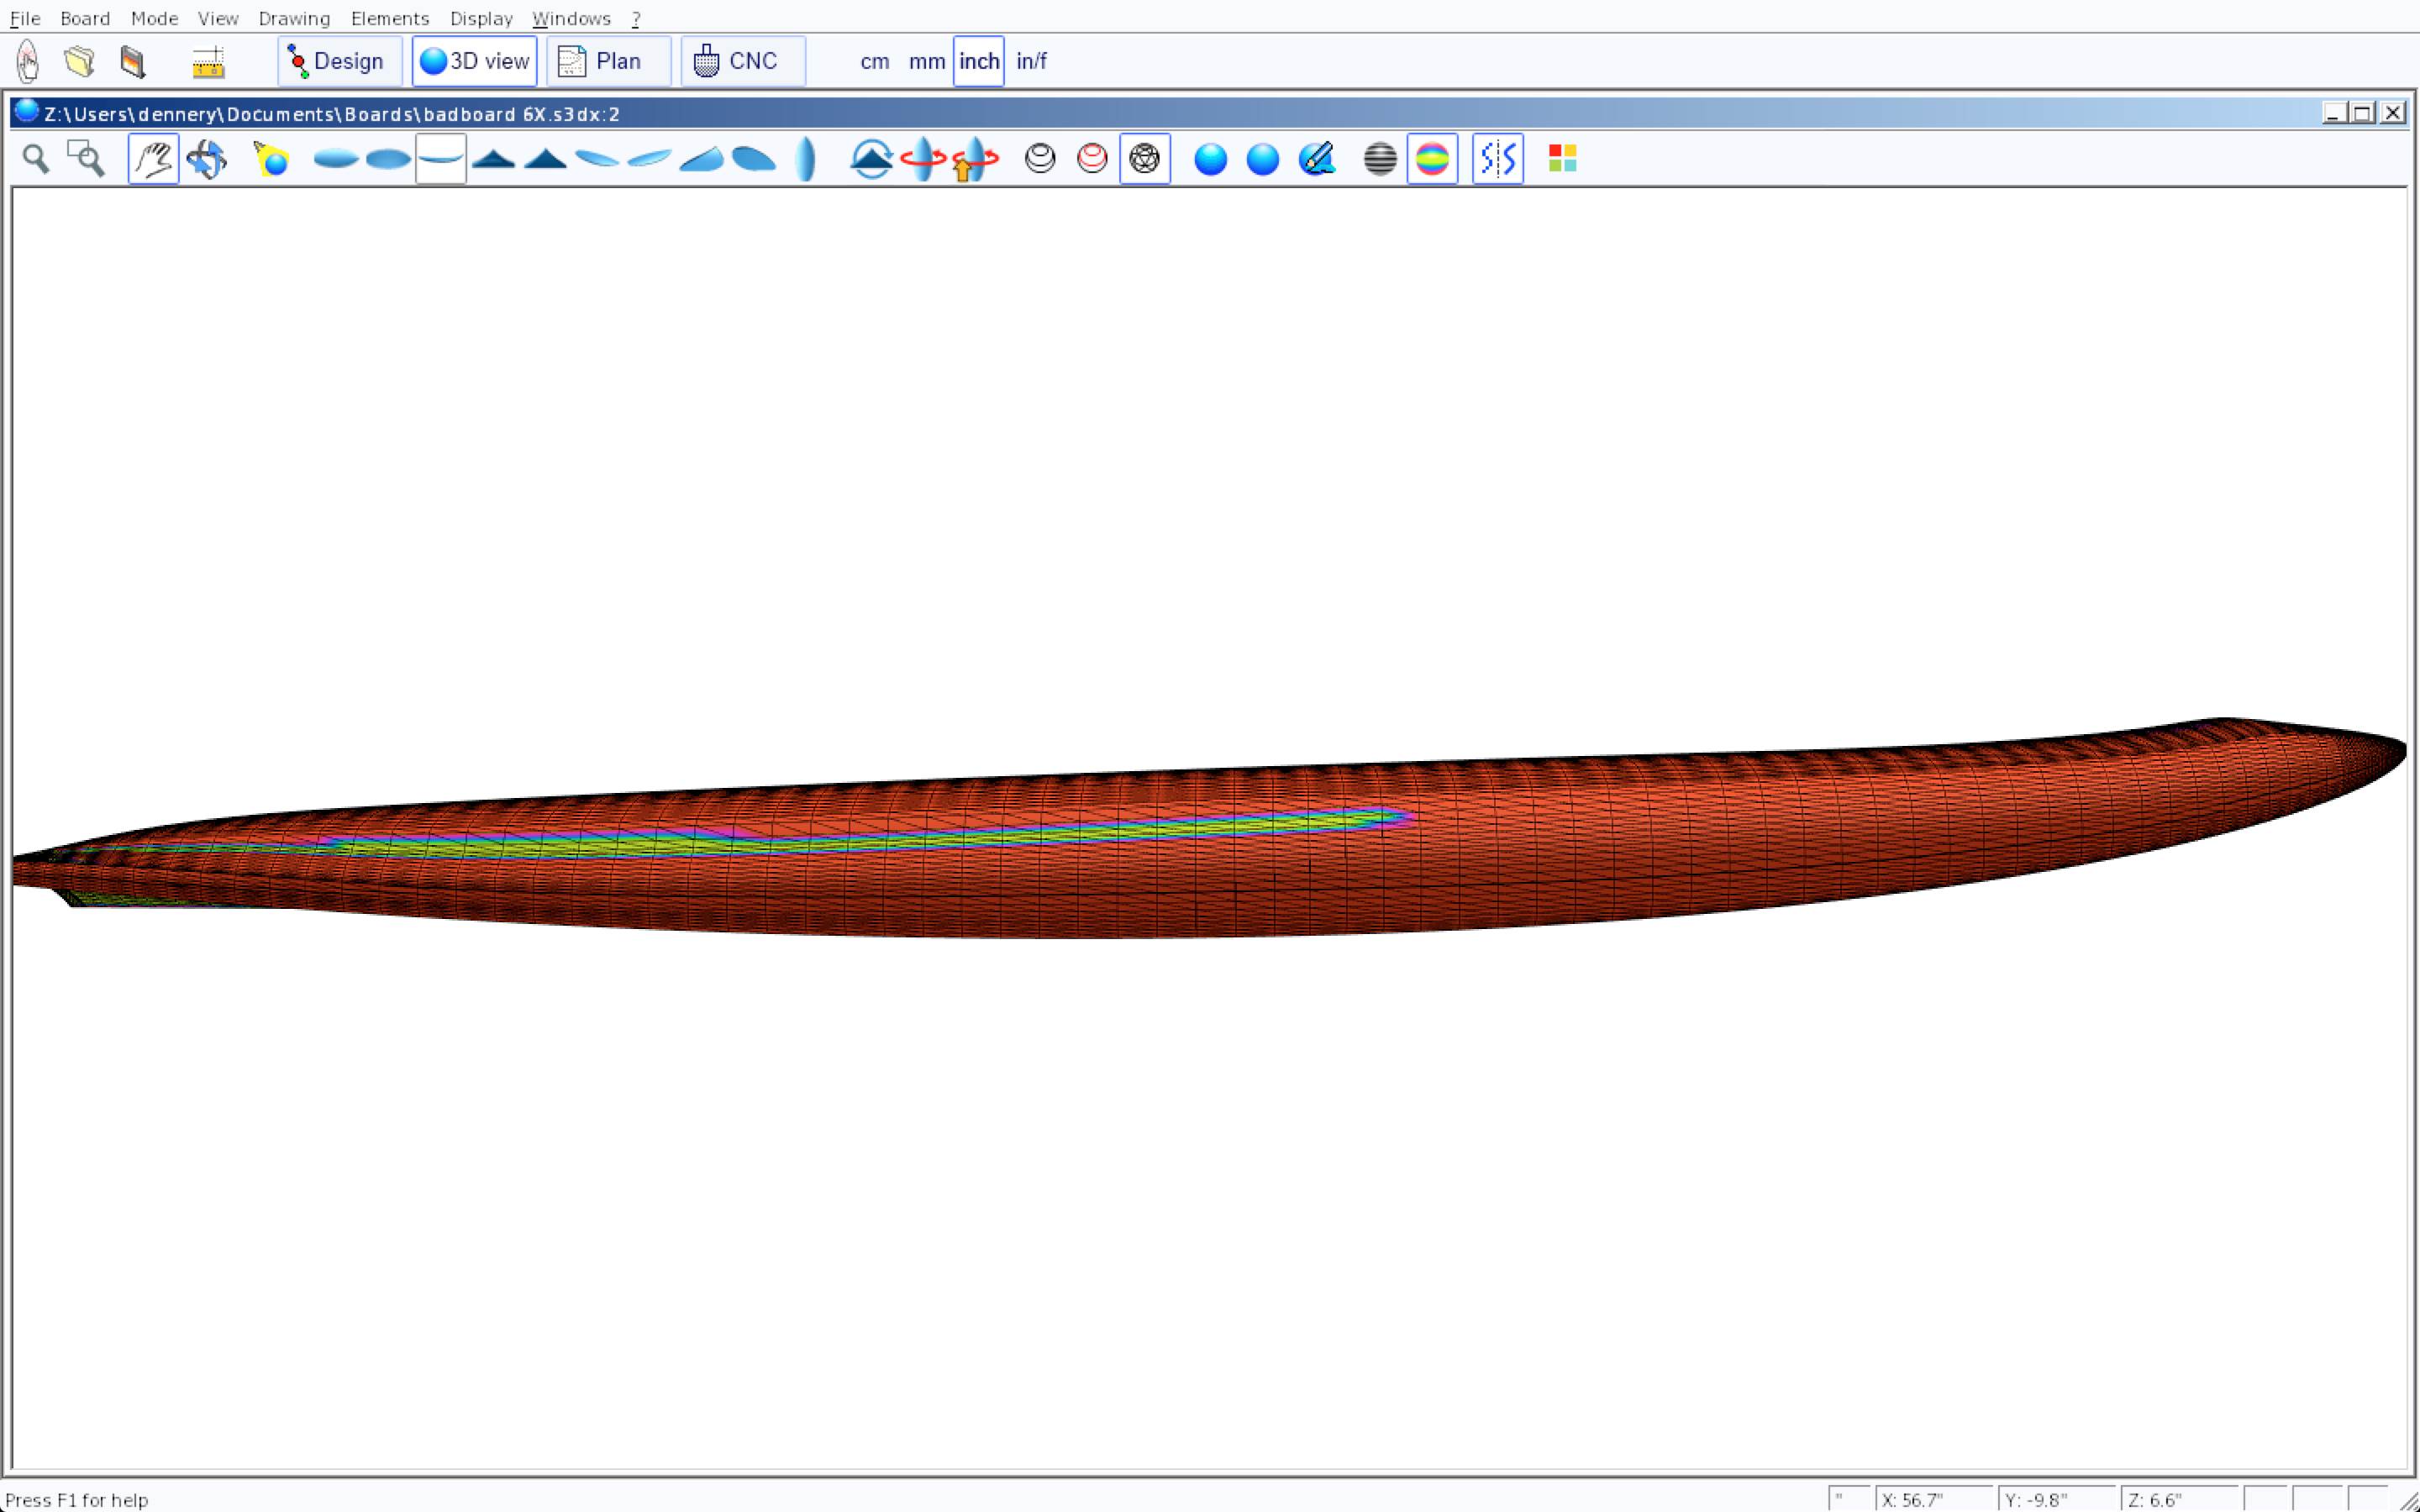Click the light source position icon
This screenshot has width=2420, height=1512.
[271, 159]
